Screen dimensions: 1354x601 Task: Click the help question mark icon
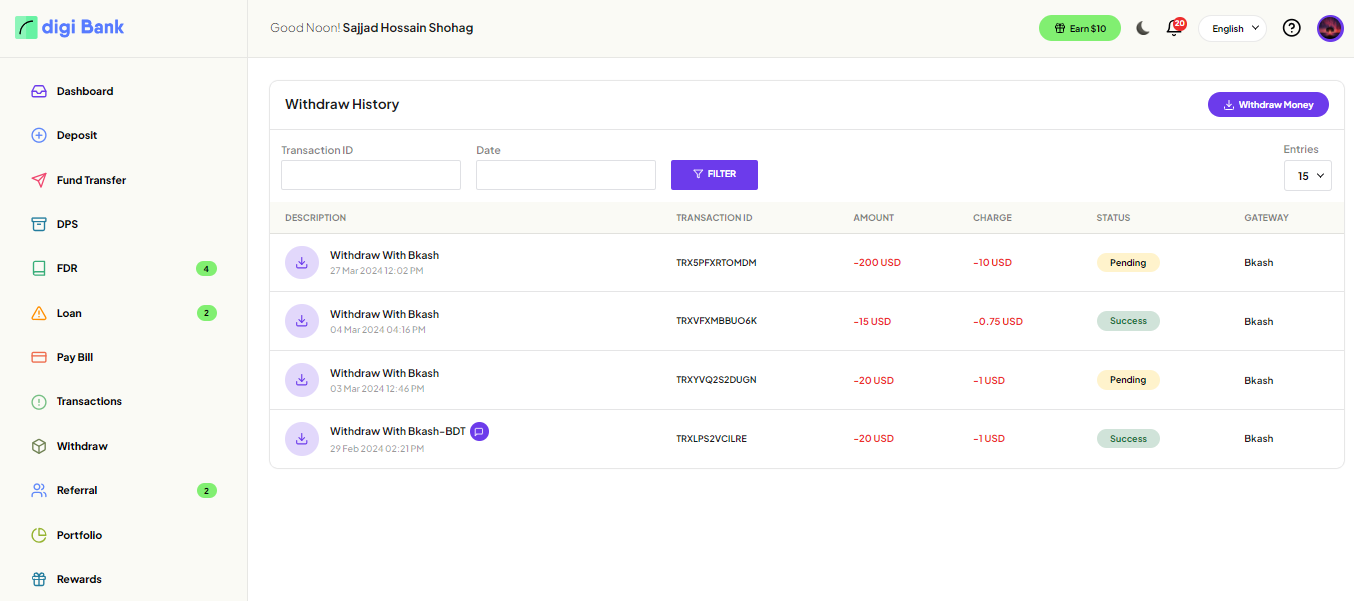click(1291, 28)
